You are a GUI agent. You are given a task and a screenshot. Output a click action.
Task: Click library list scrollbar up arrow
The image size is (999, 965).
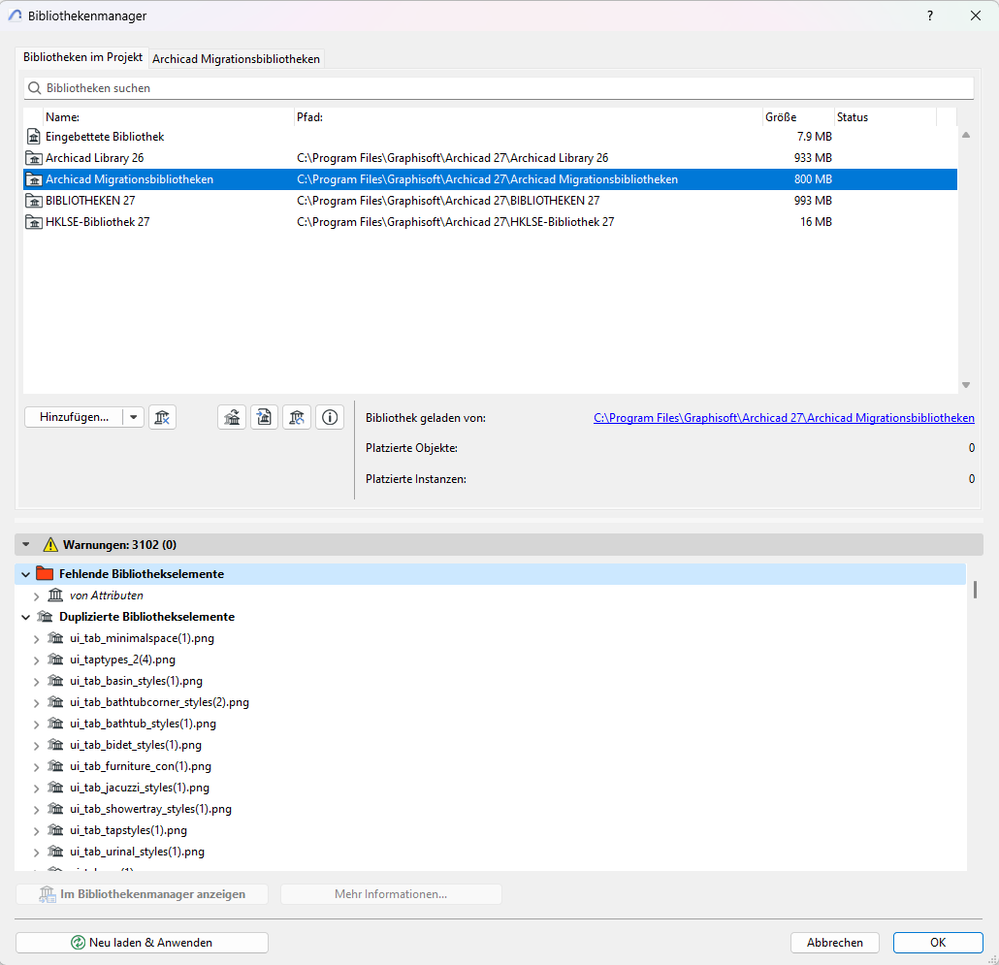966,135
